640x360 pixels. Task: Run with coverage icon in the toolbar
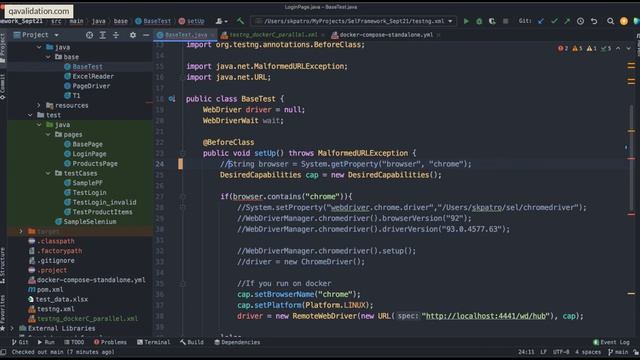point(492,21)
